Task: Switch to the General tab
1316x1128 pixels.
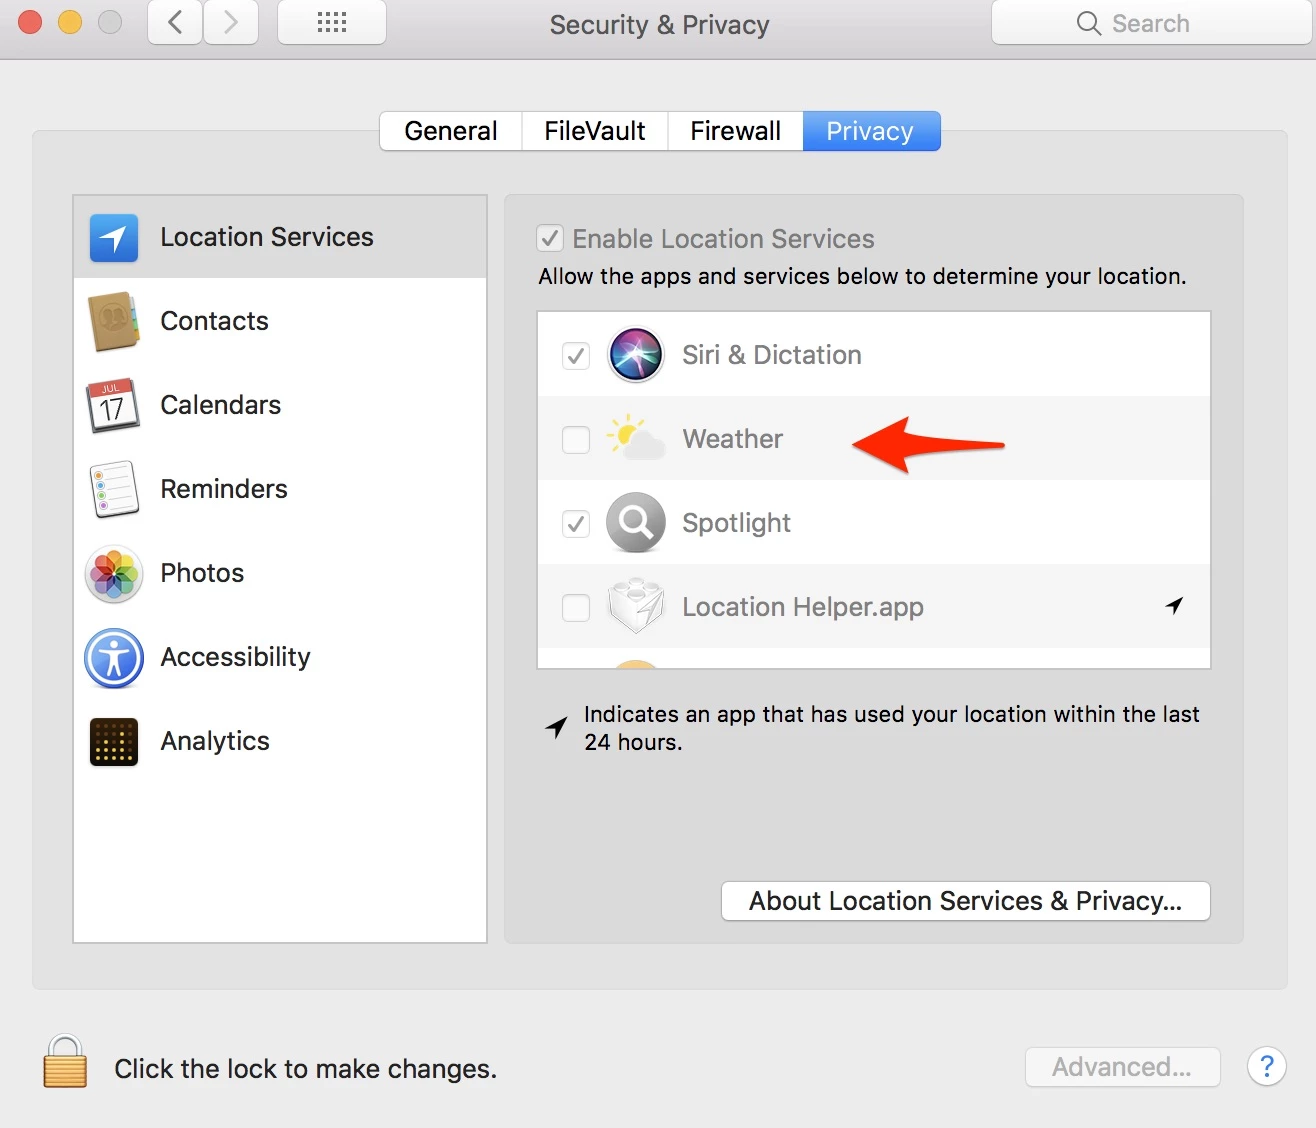Action: [451, 131]
